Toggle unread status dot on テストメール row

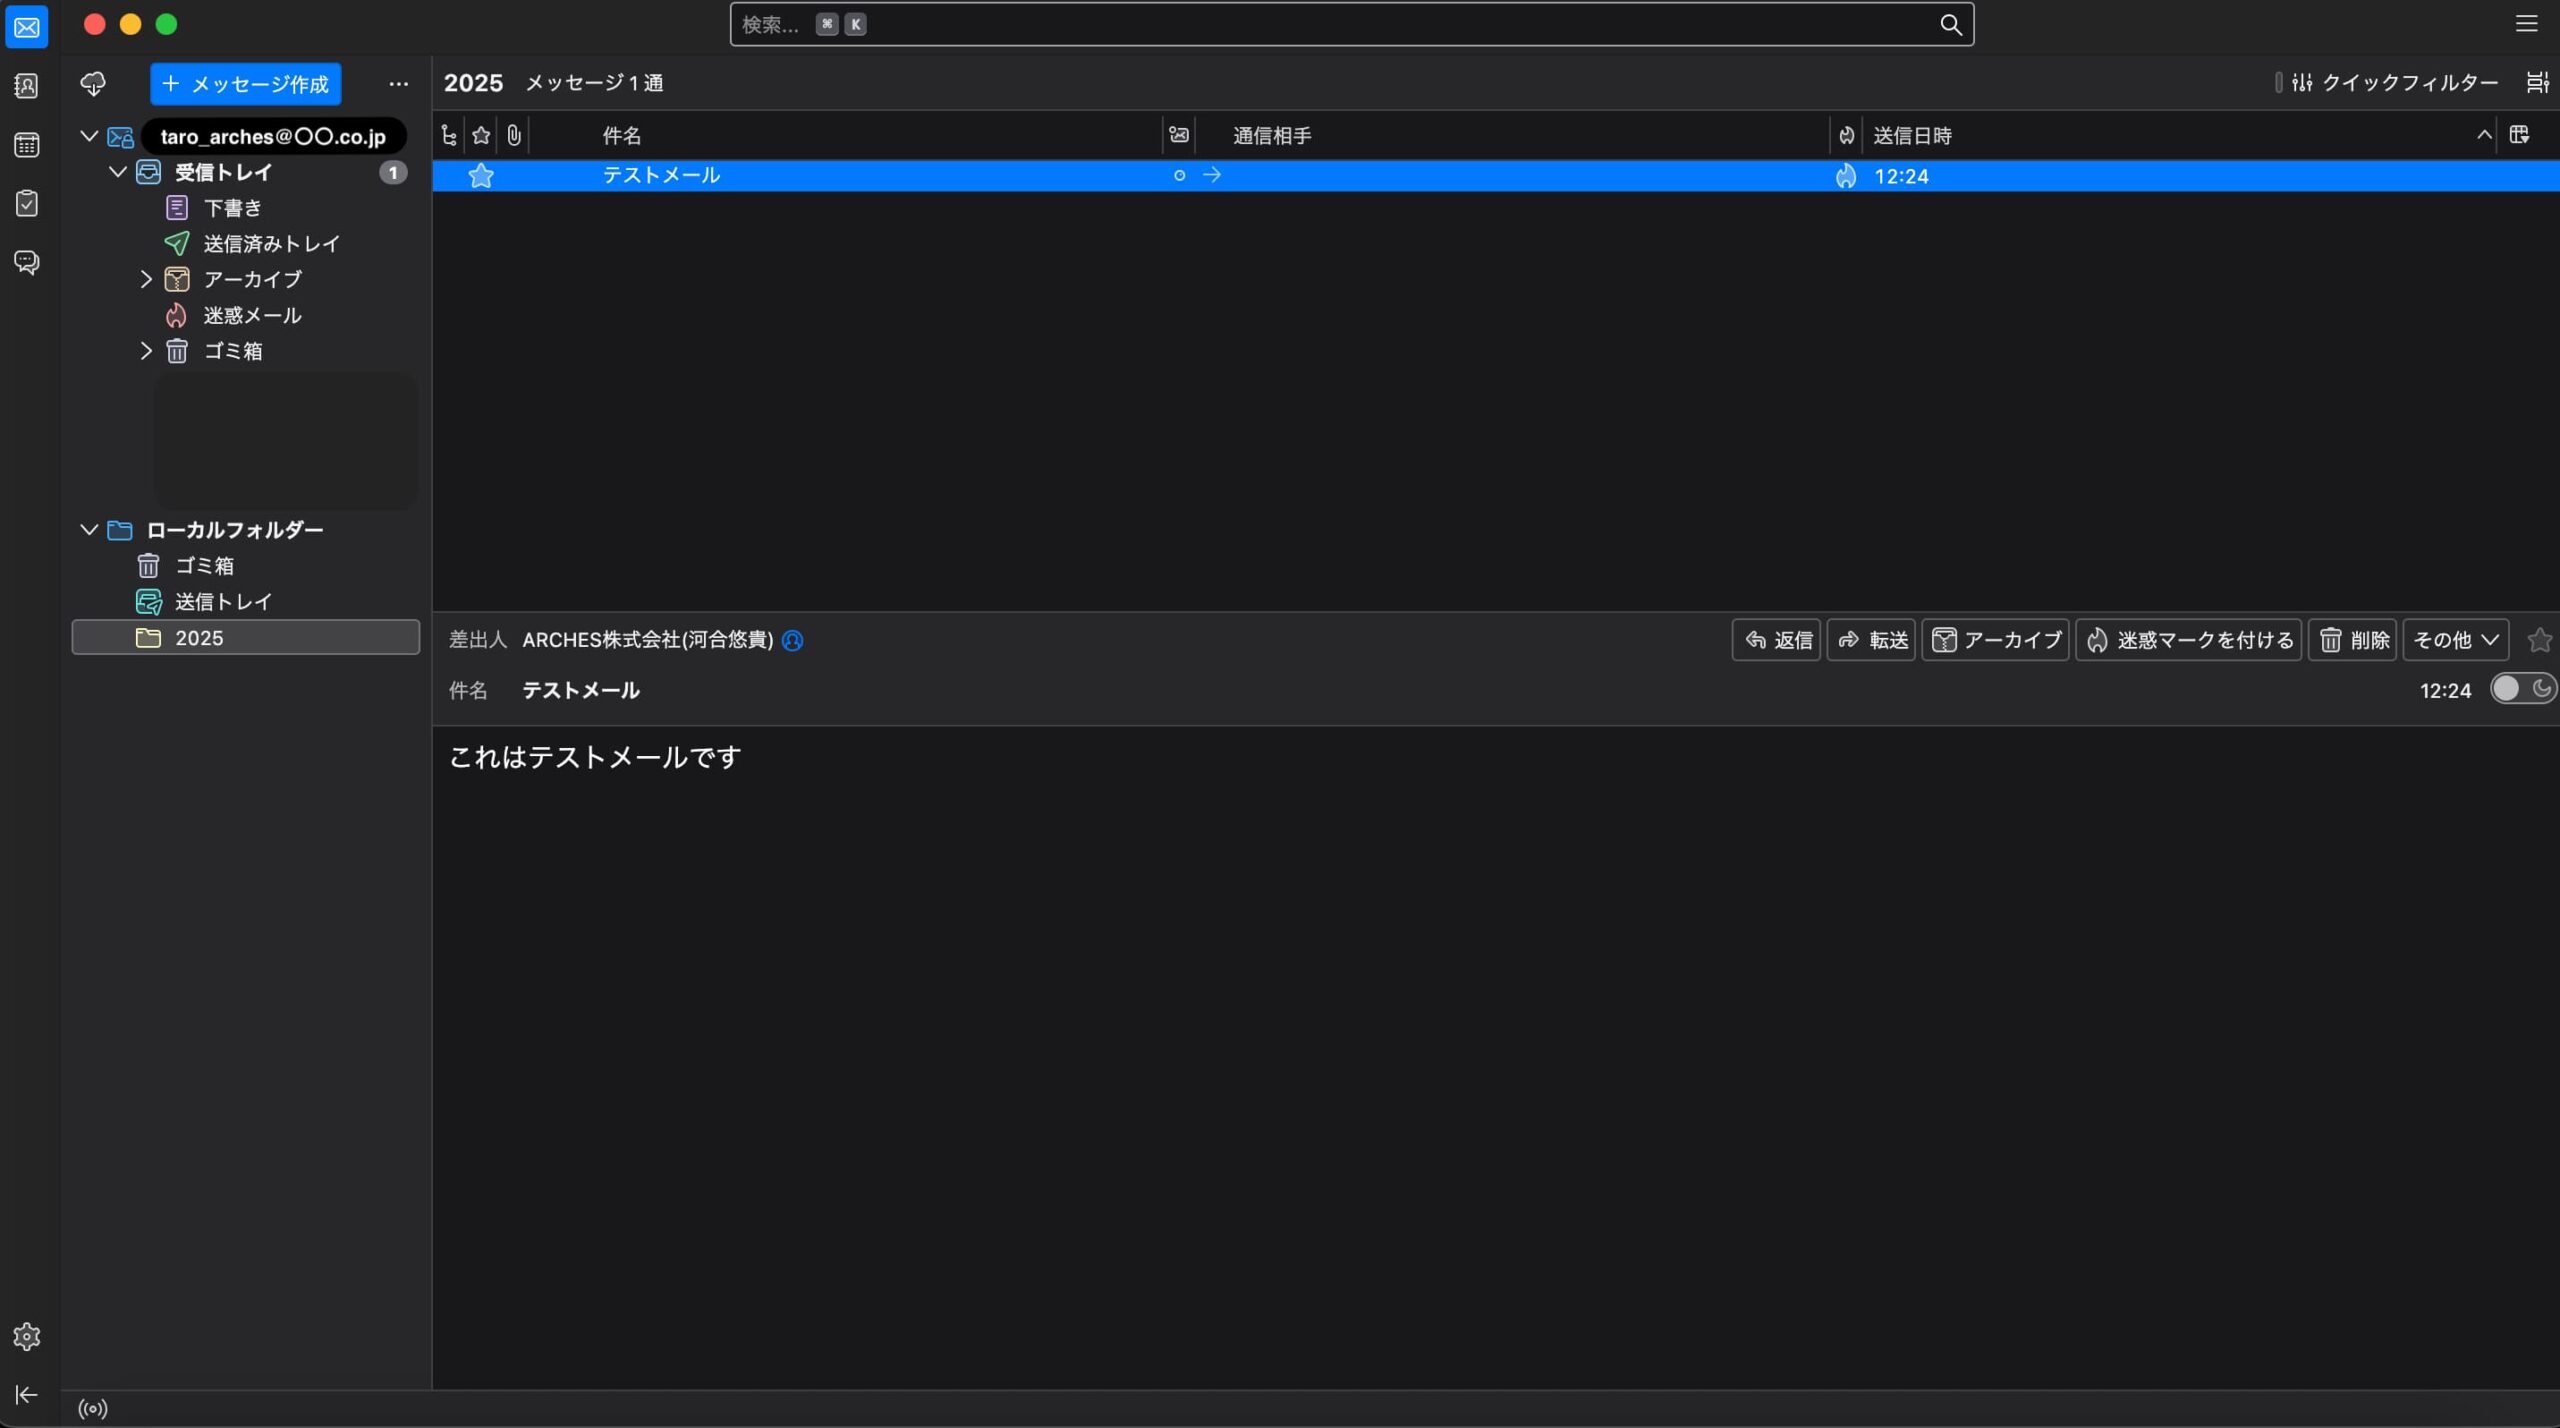(1178, 175)
